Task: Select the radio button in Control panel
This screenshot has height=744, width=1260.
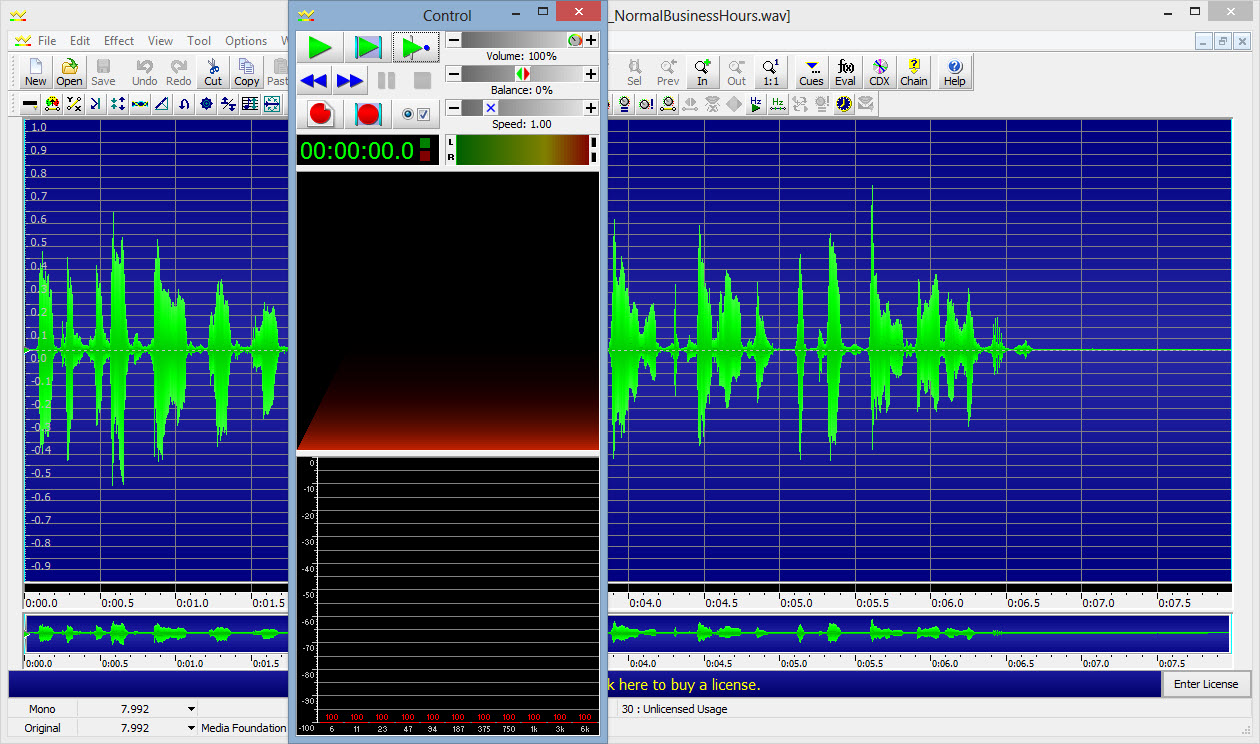Action: click(407, 114)
